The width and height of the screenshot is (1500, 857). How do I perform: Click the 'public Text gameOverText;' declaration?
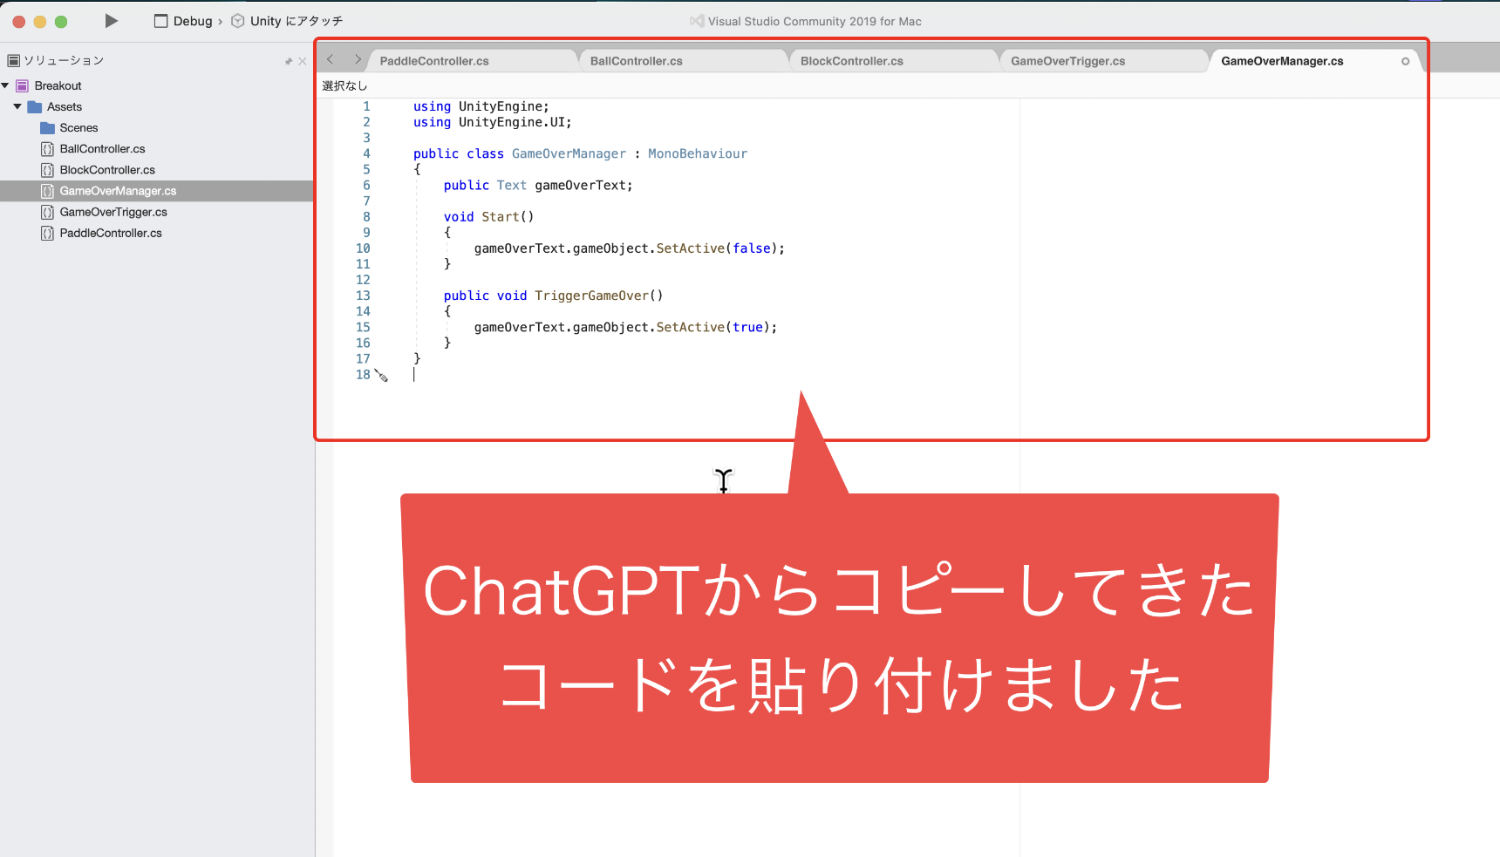click(x=538, y=185)
